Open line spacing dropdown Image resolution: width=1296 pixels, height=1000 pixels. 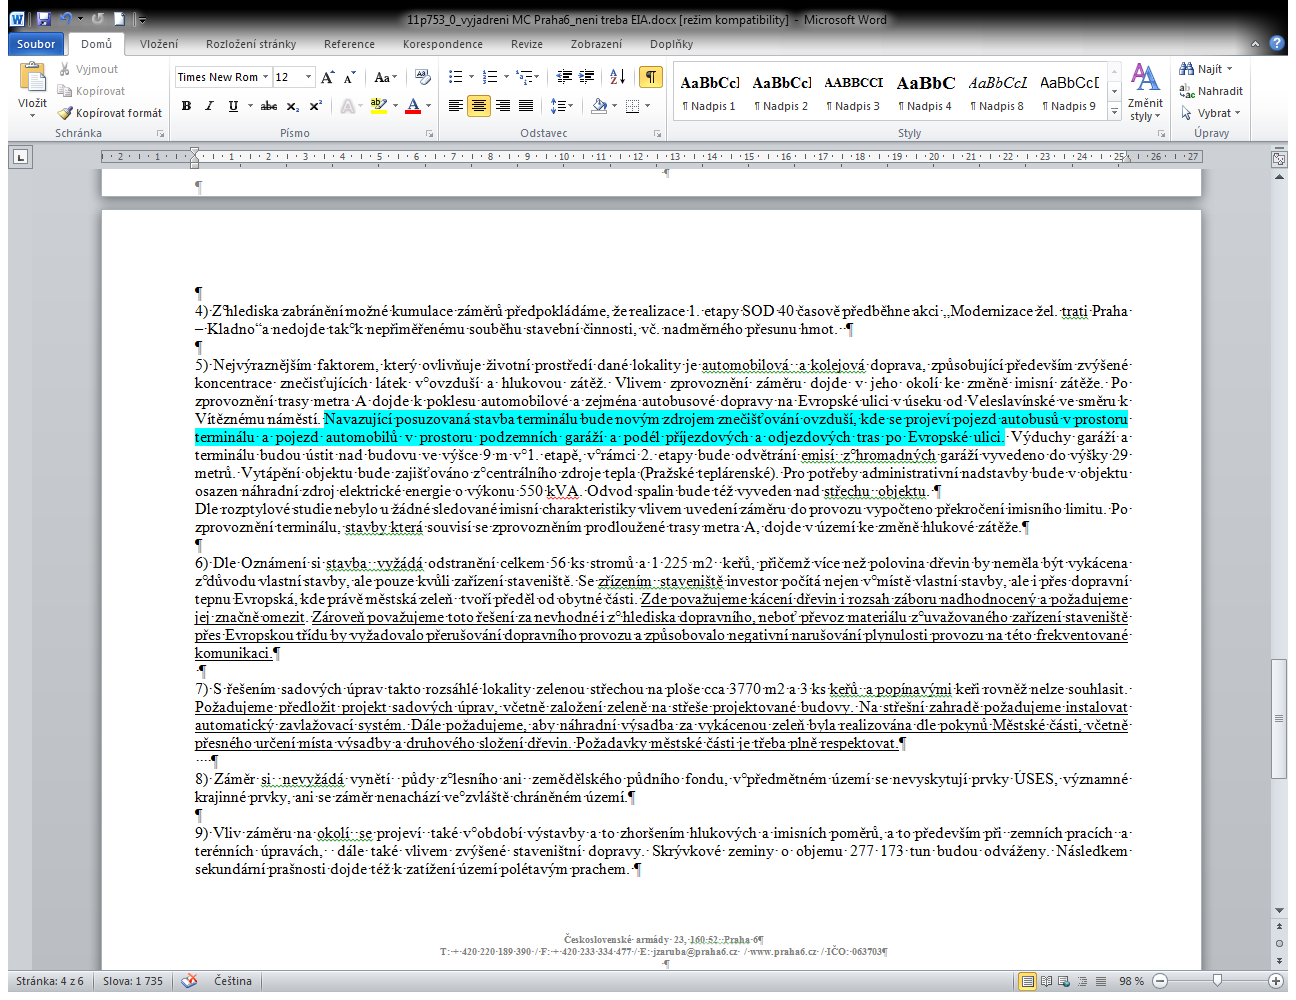pos(562,106)
